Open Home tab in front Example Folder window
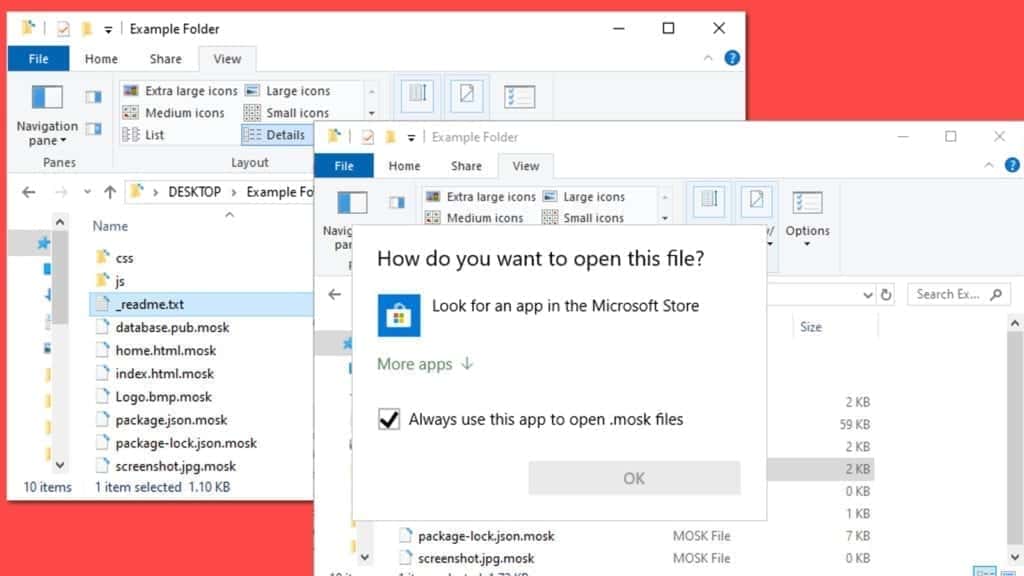The width and height of the screenshot is (1024, 576). coord(404,166)
